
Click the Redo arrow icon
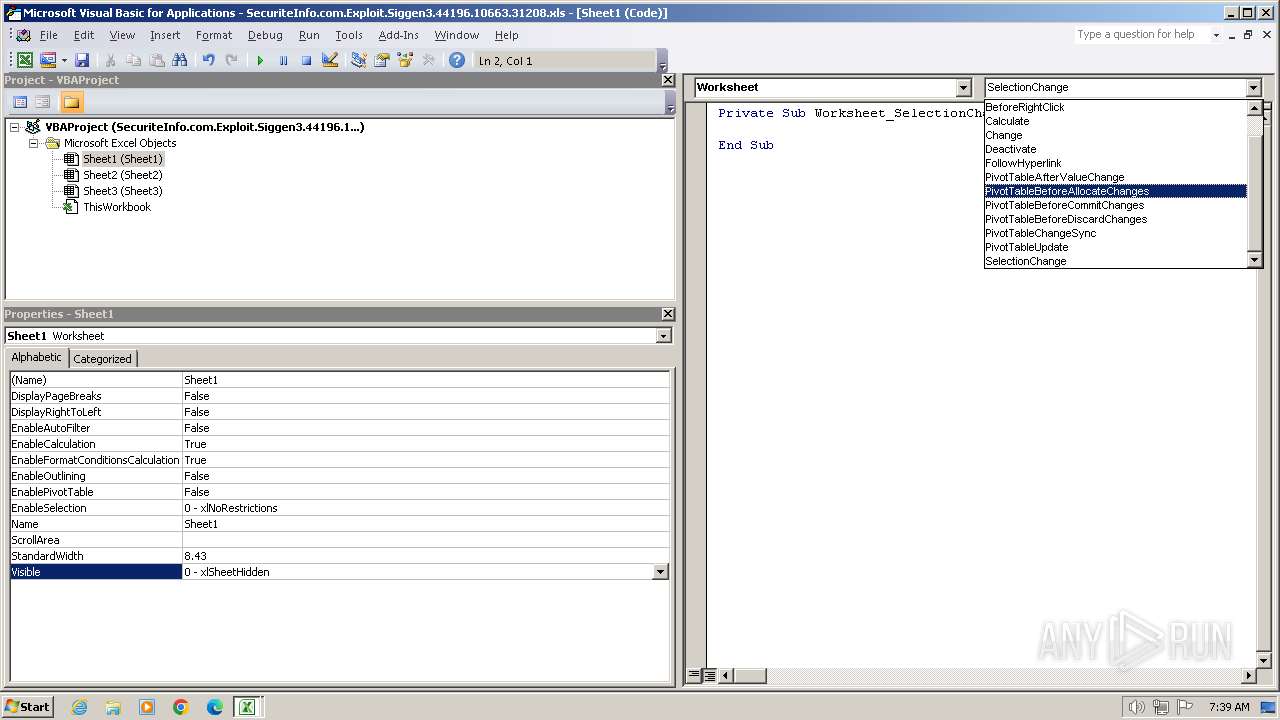231,60
